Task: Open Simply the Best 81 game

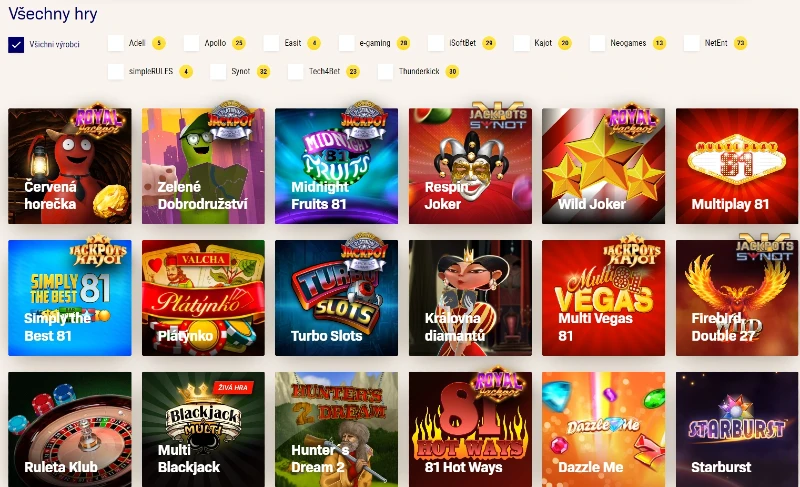Action: pyautogui.click(x=70, y=298)
